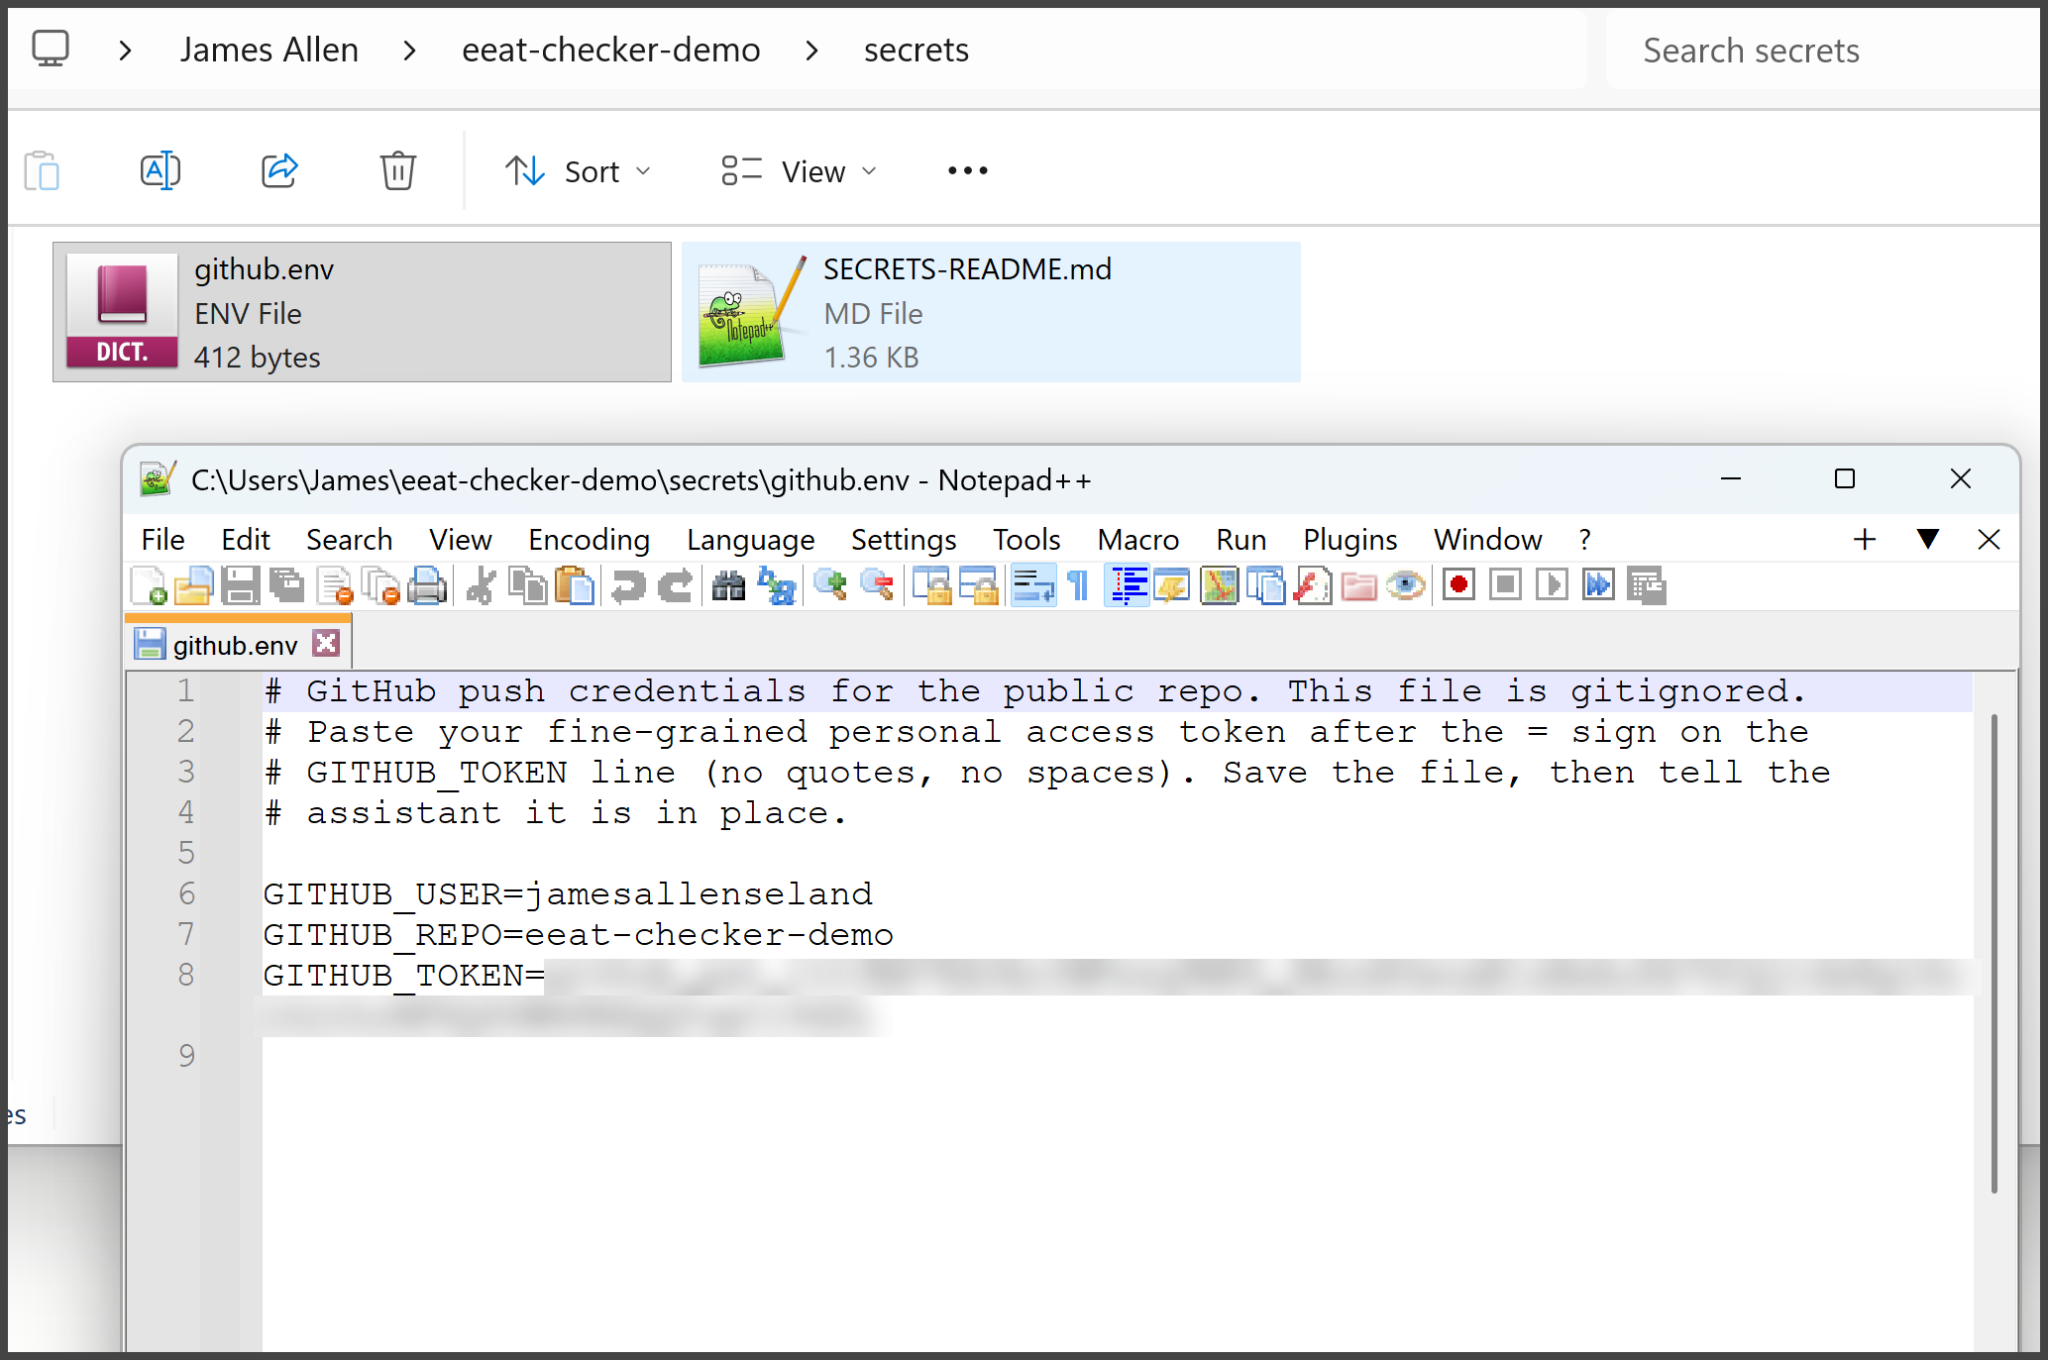
Task: Click the Save recorded macro icon
Action: 1646,586
